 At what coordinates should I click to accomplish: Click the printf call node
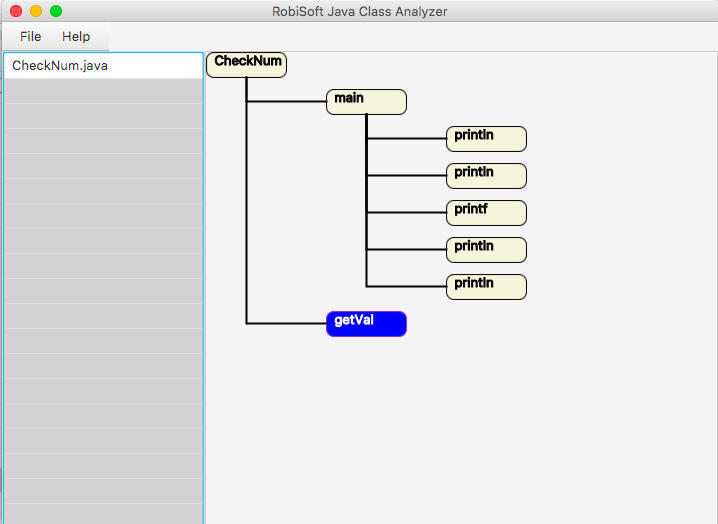[x=486, y=213]
